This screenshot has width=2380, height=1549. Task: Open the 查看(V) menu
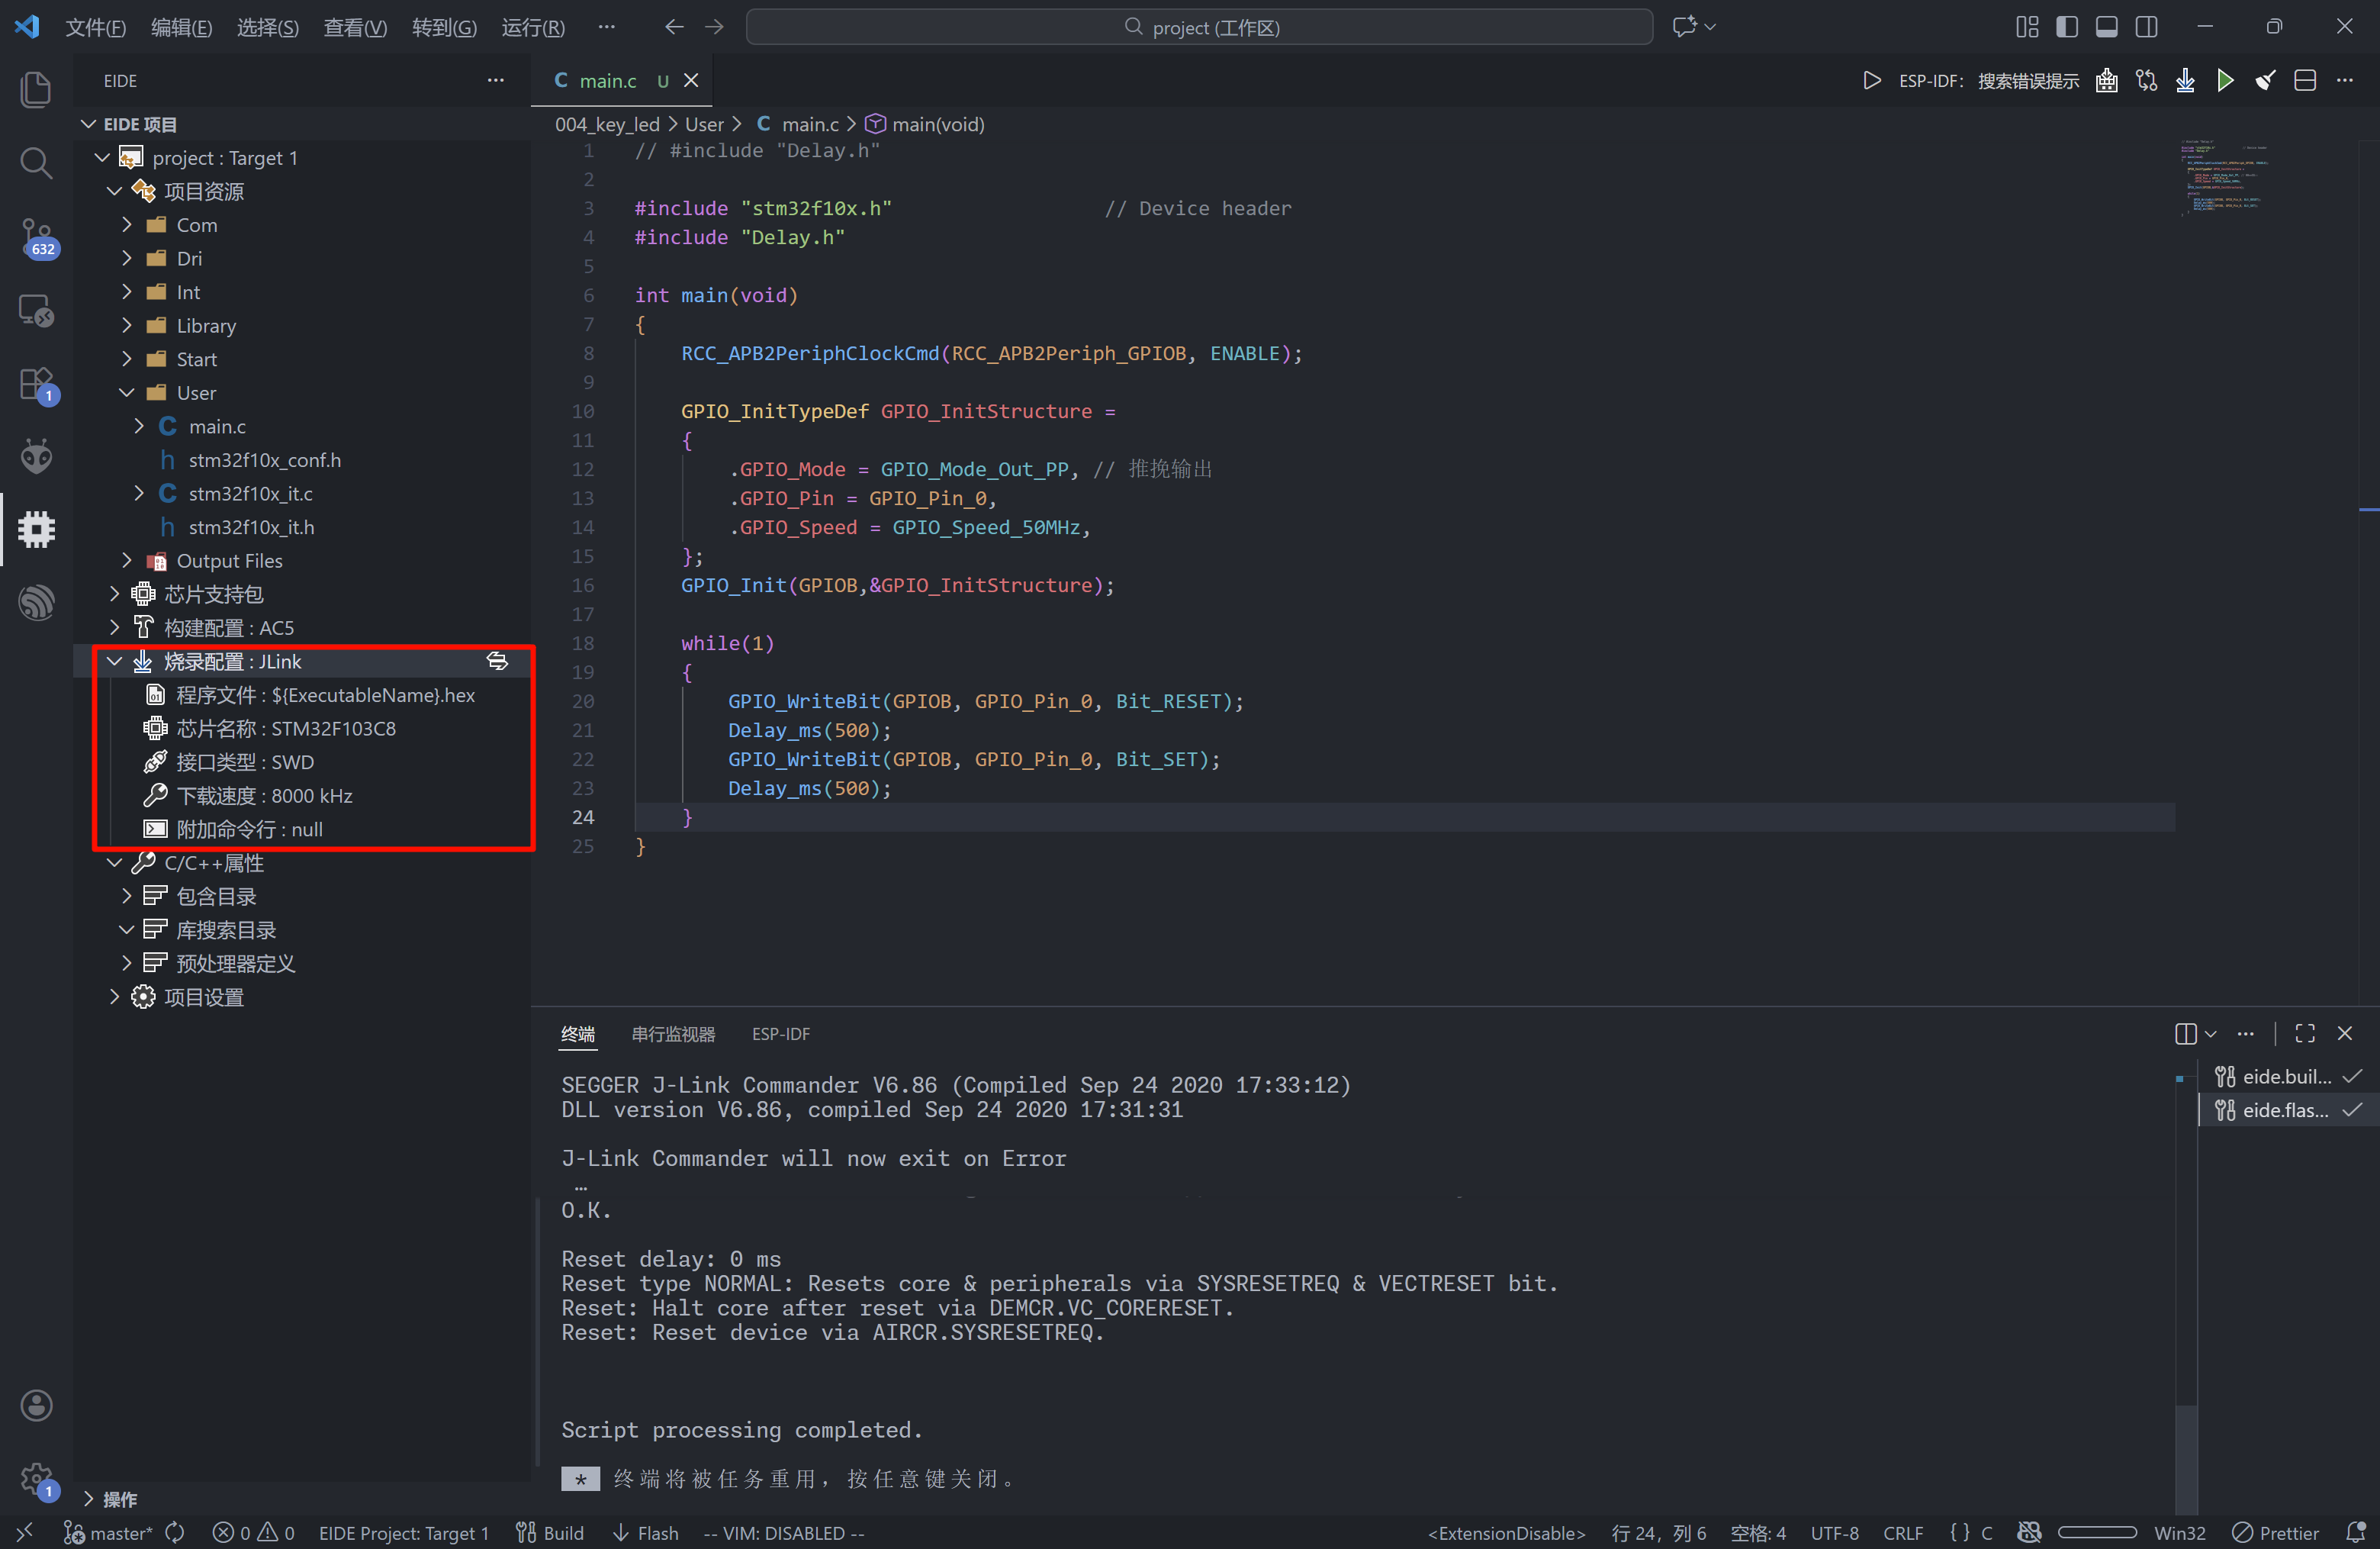pyautogui.click(x=354, y=27)
